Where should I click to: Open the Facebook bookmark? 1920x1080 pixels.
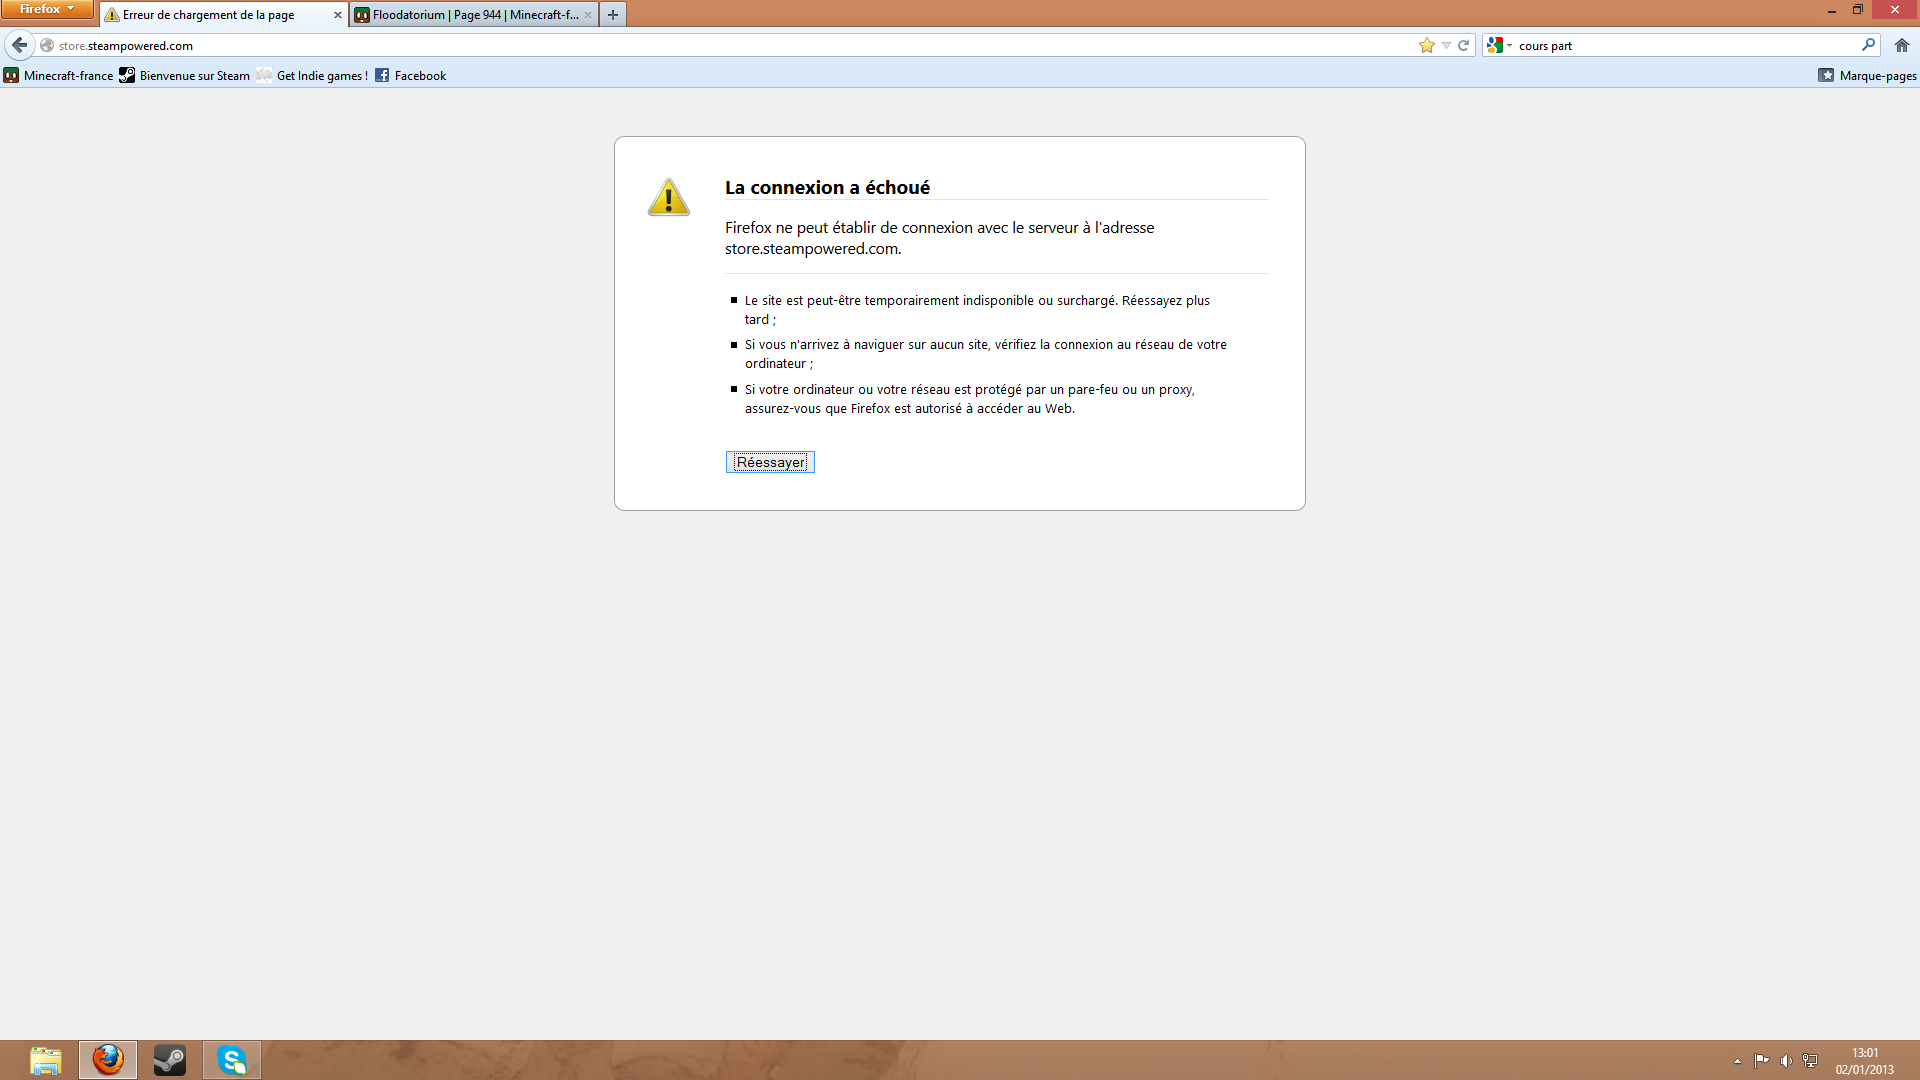tap(410, 75)
